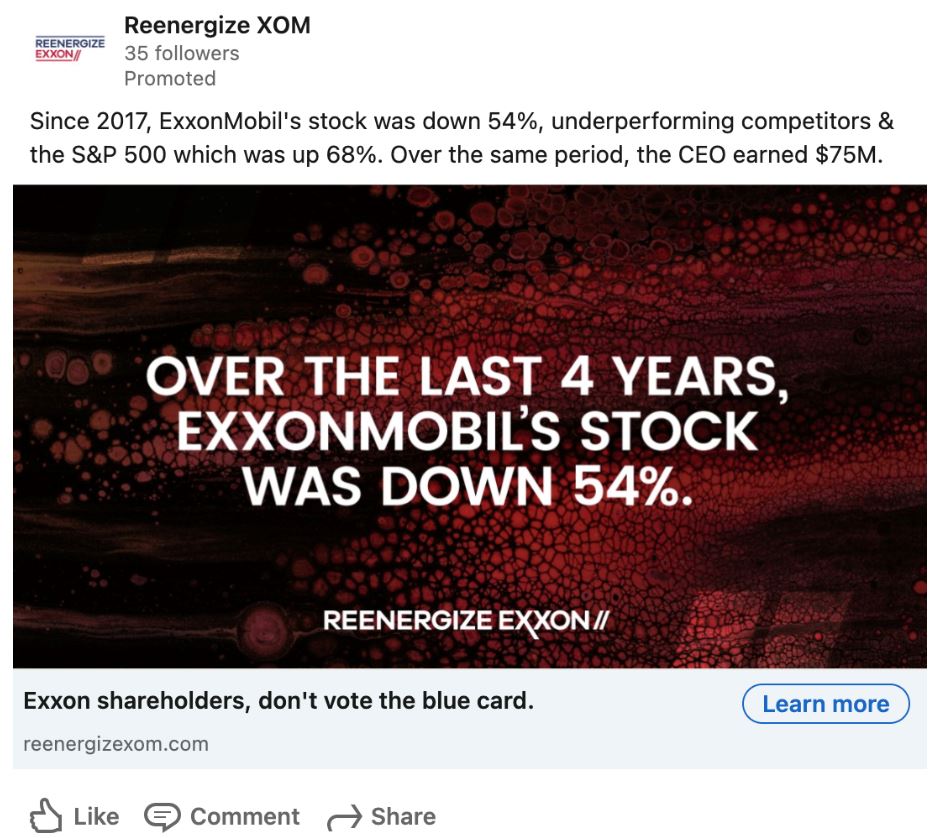Click the headline "Exxon shareholders, don't vote the blue card."
Viewport: 933px width, 838px height.
pos(278,702)
